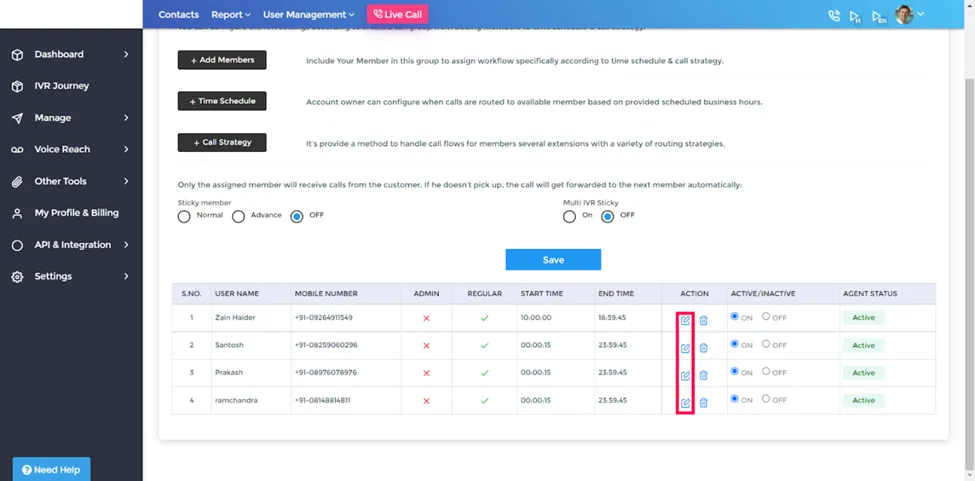Expand the Settings submenu arrow
Image resolution: width=975 pixels, height=481 pixels.
(126, 277)
